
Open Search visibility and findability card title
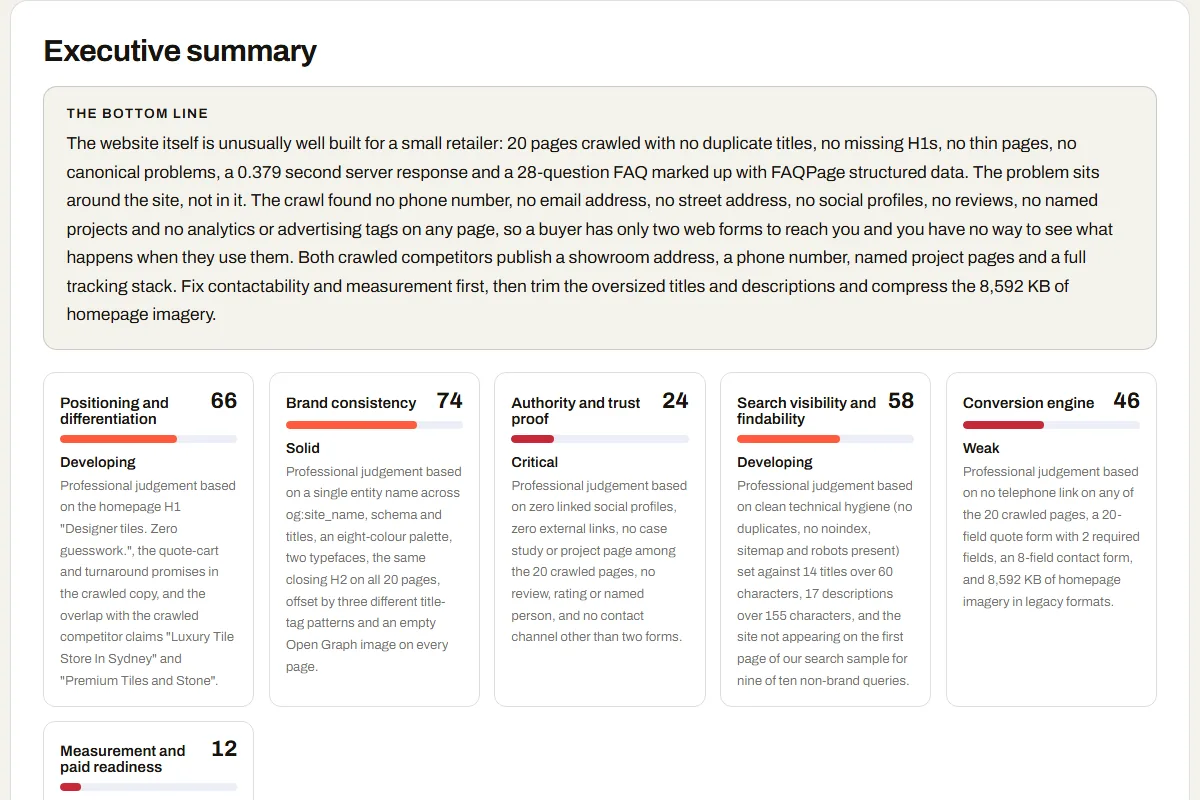click(806, 411)
